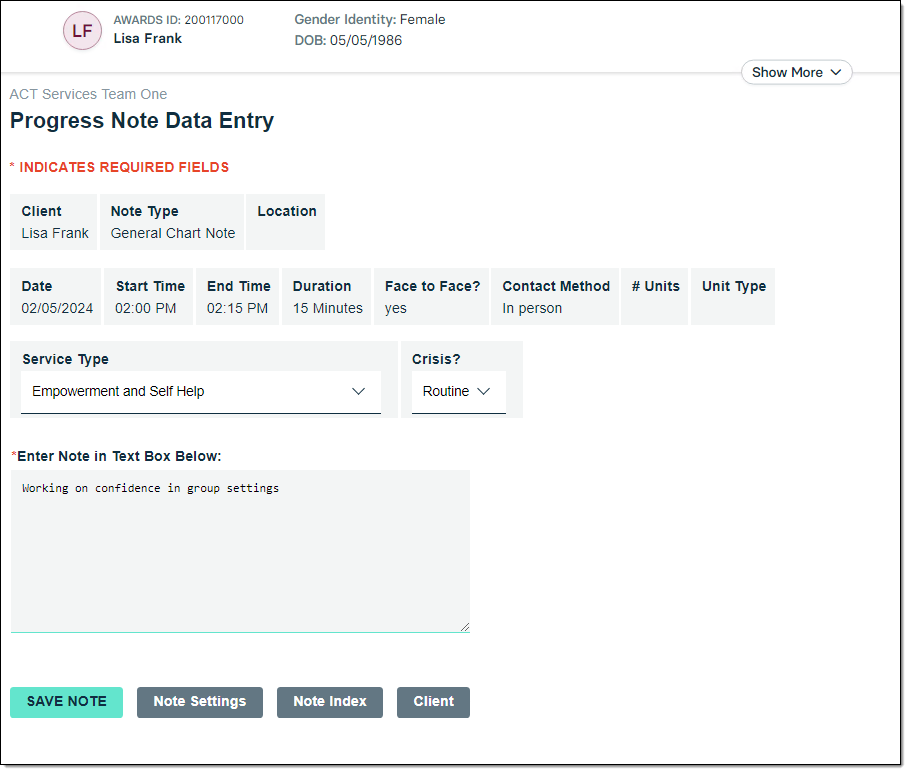Click the LF client avatar icon
Viewport: 908px width, 772px height.
point(82,31)
